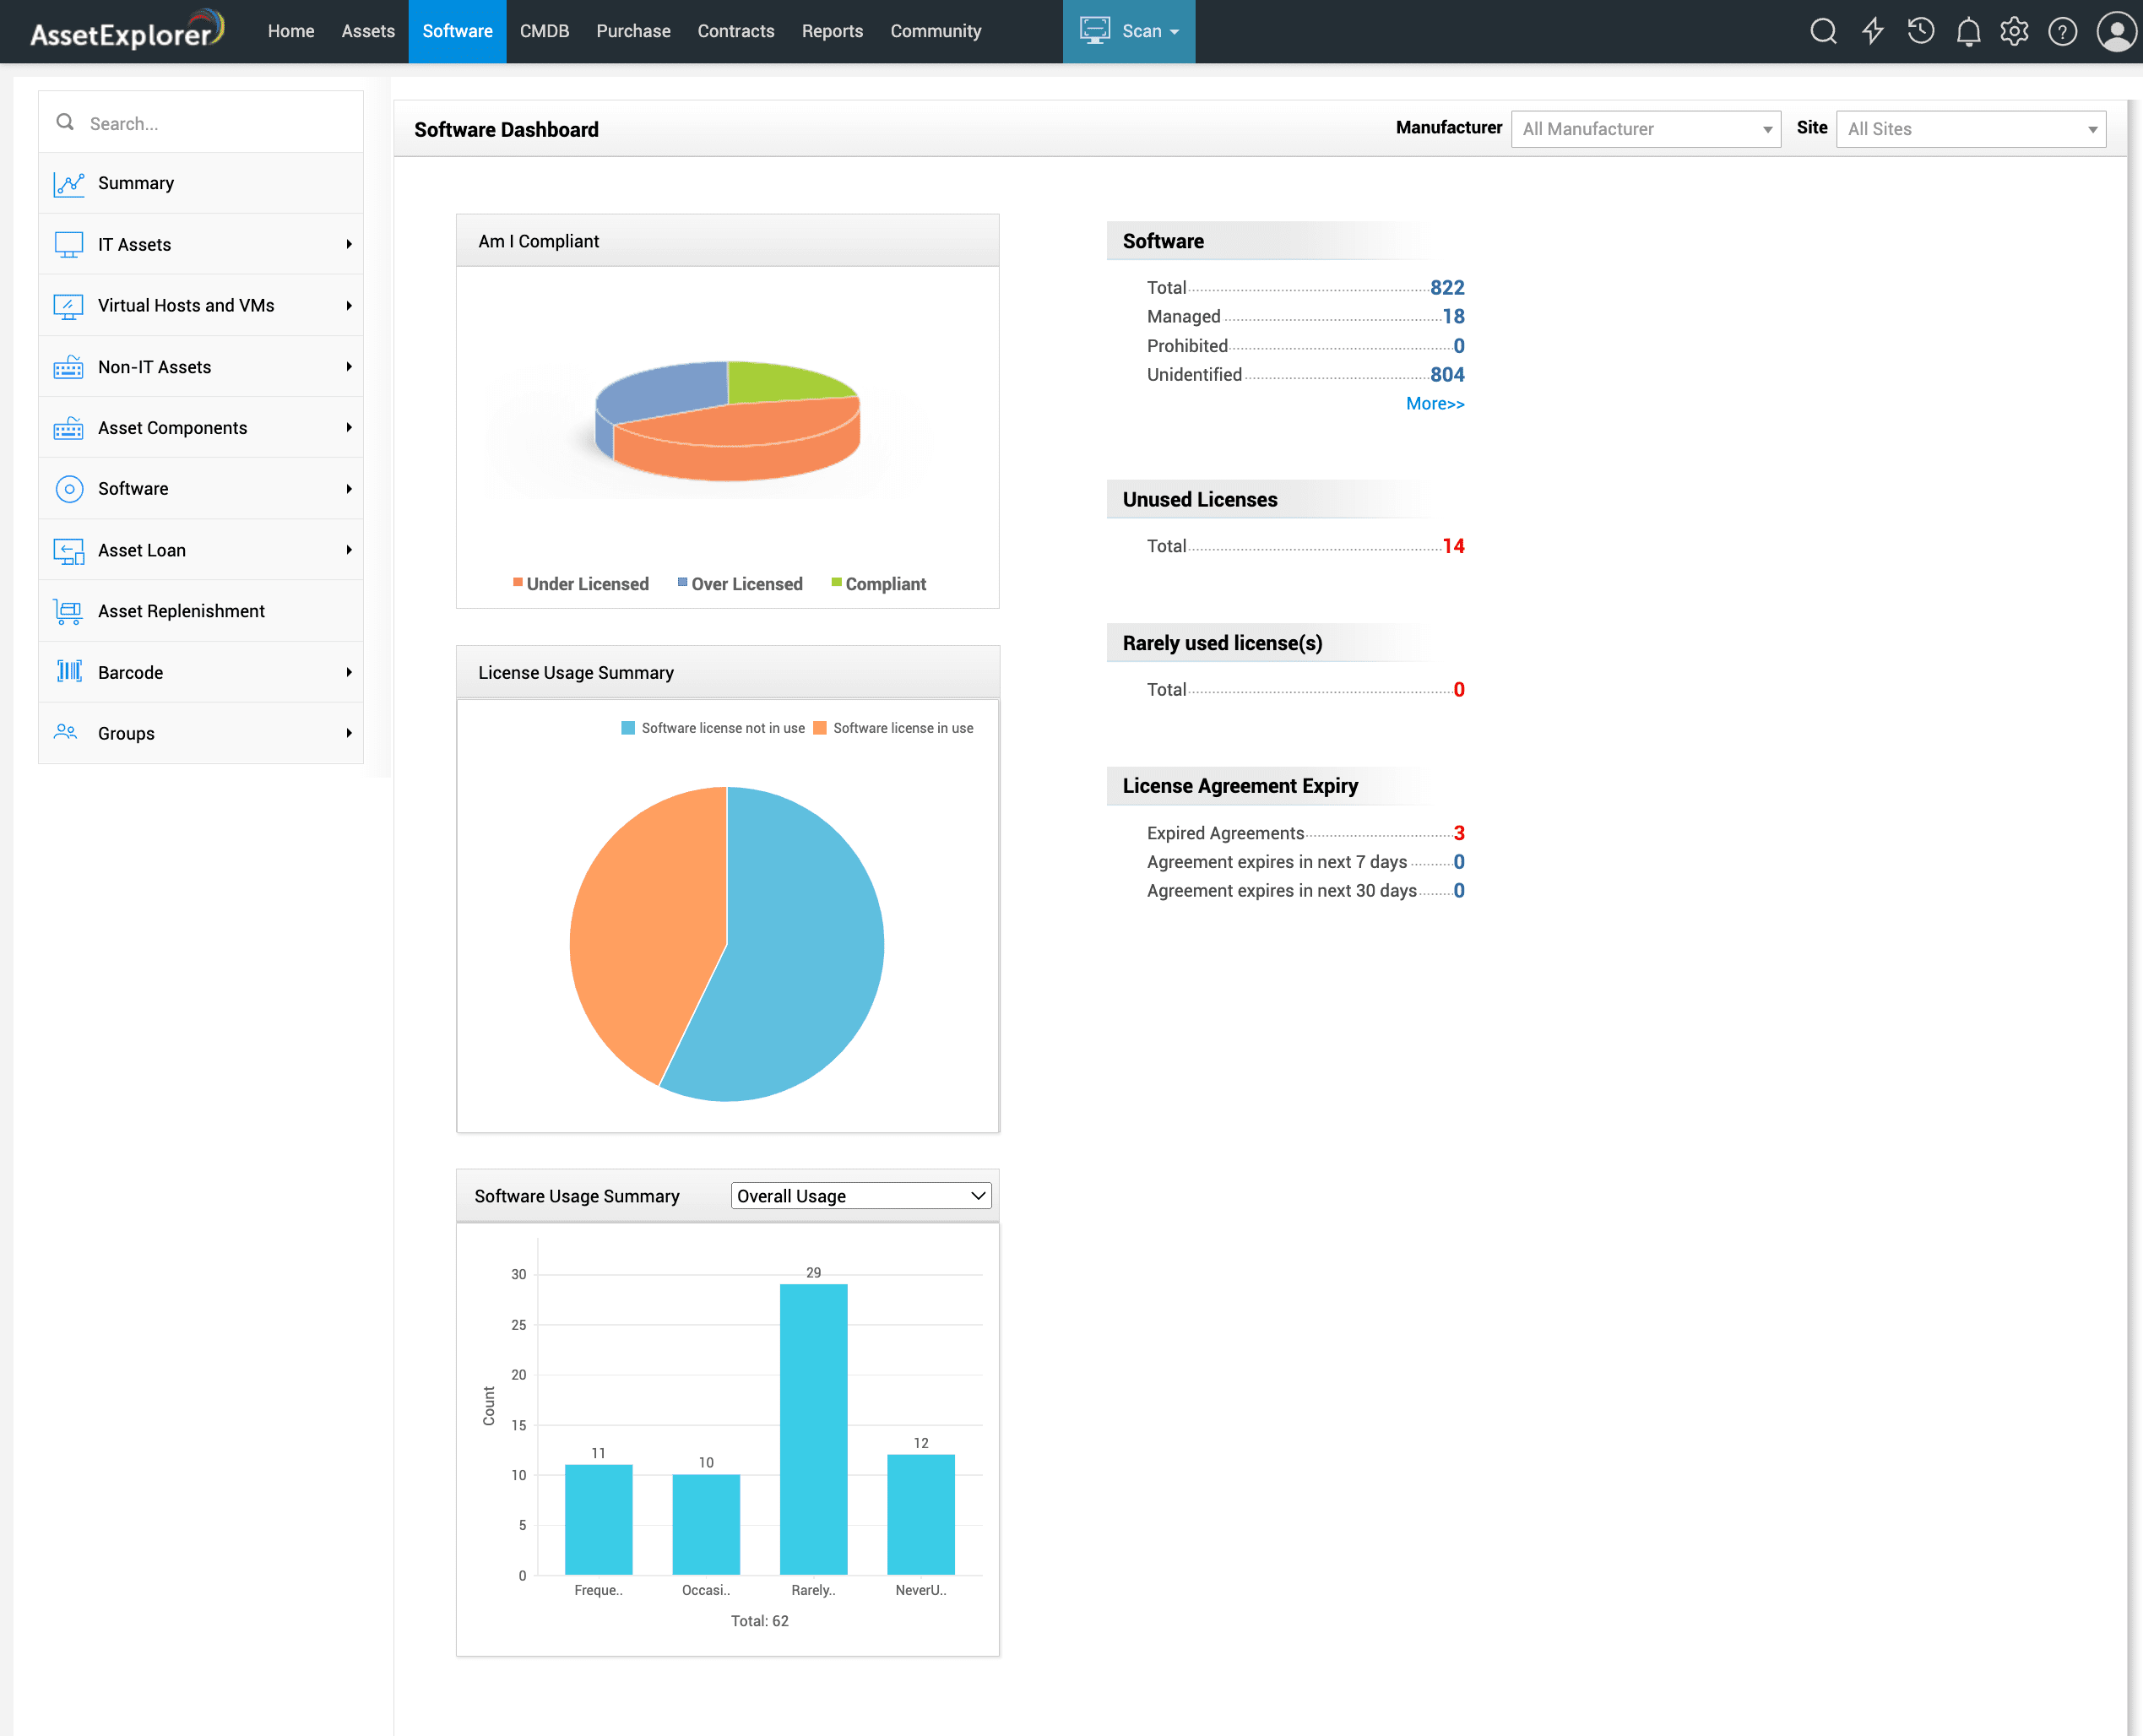Open the Manufacturer dropdown

pos(1645,129)
